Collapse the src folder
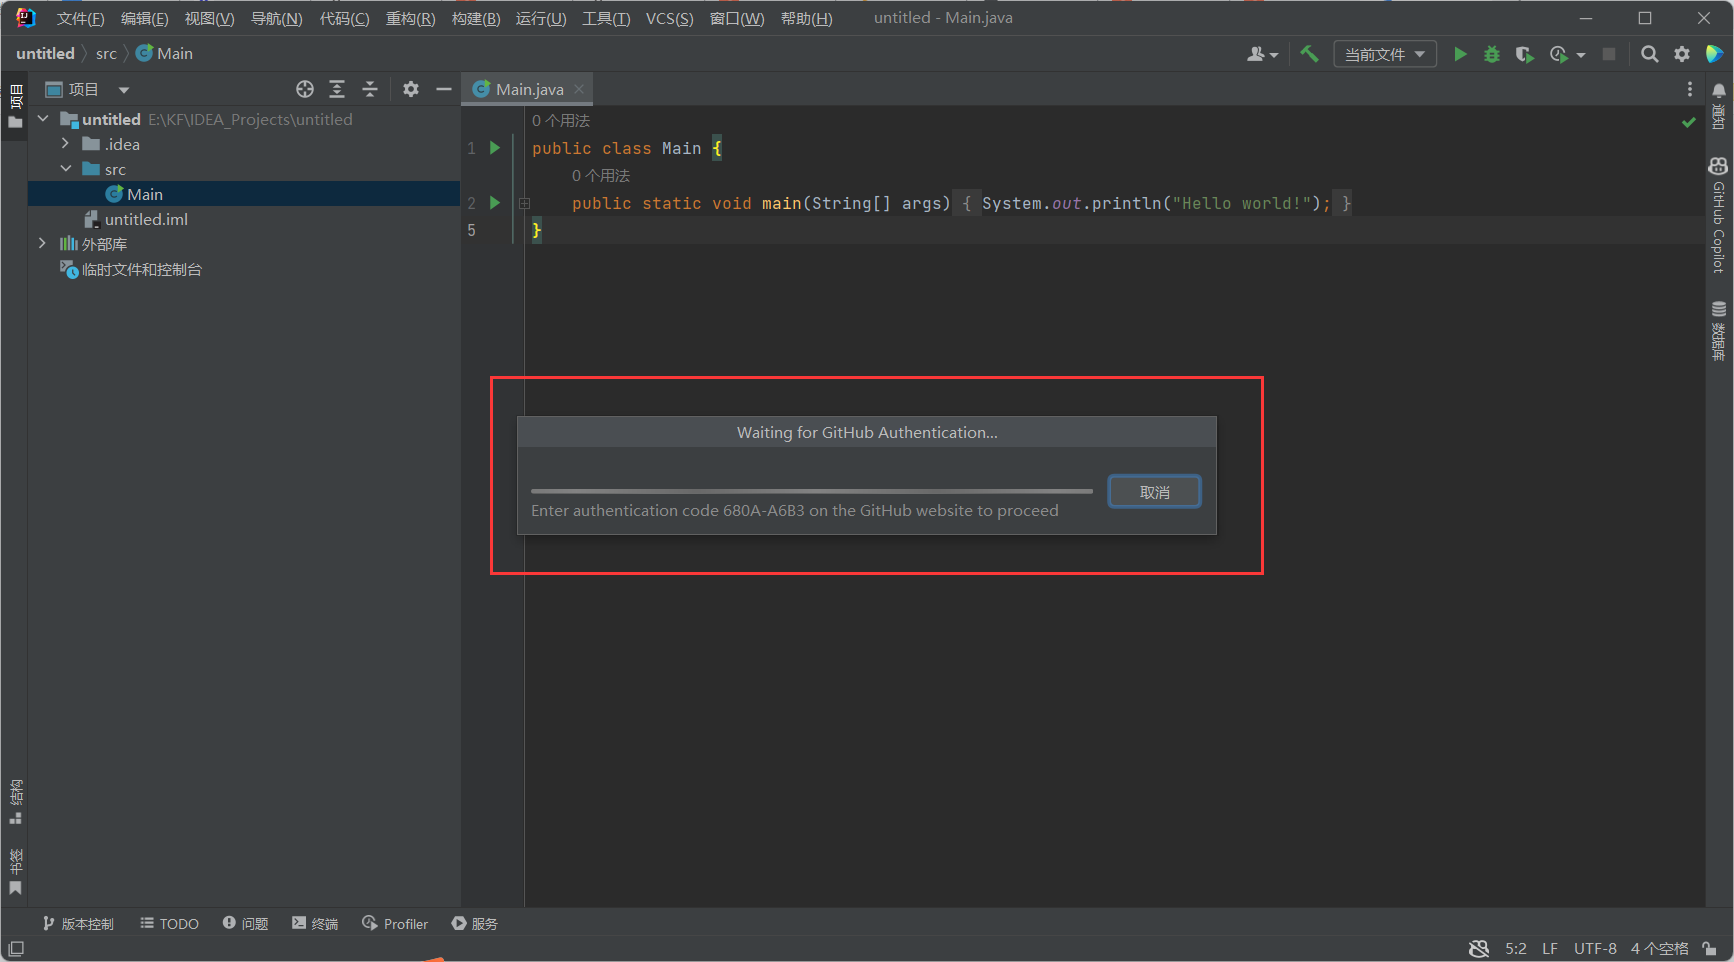Screen dimensions: 1734x962 tap(65, 169)
